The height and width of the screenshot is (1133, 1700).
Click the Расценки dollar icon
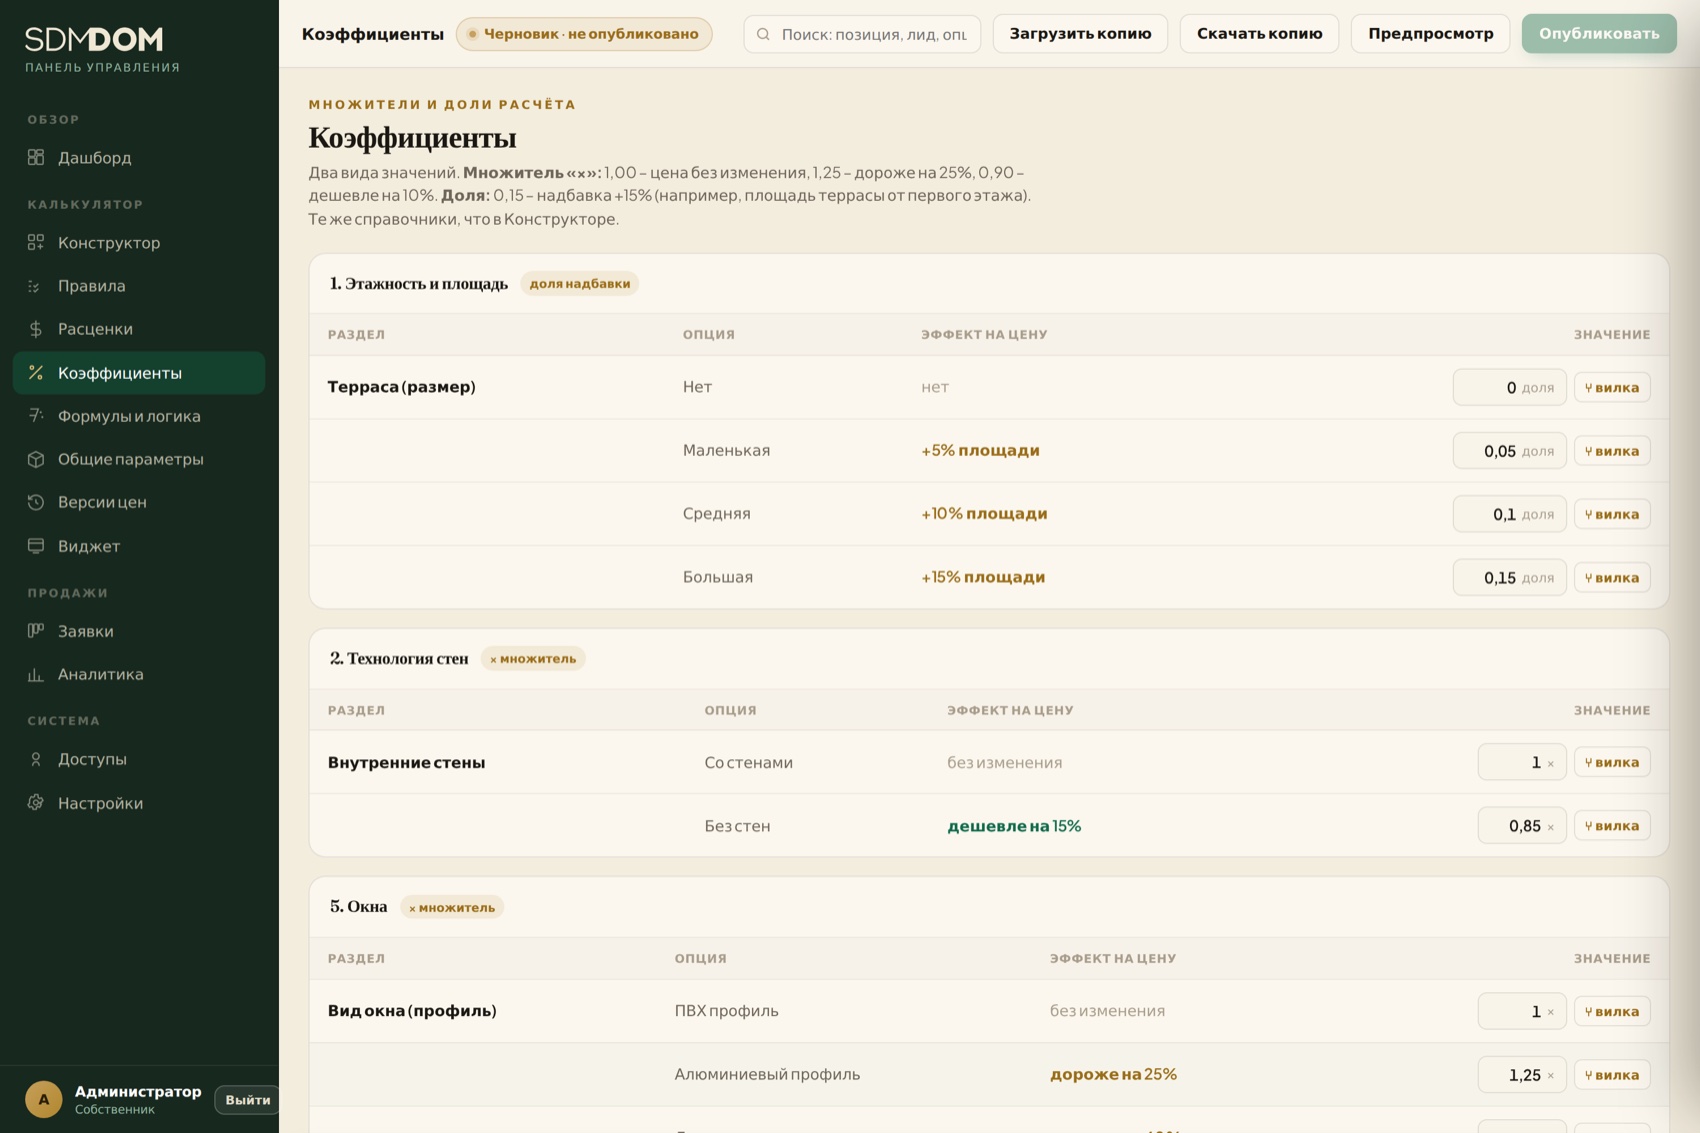point(36,329)
